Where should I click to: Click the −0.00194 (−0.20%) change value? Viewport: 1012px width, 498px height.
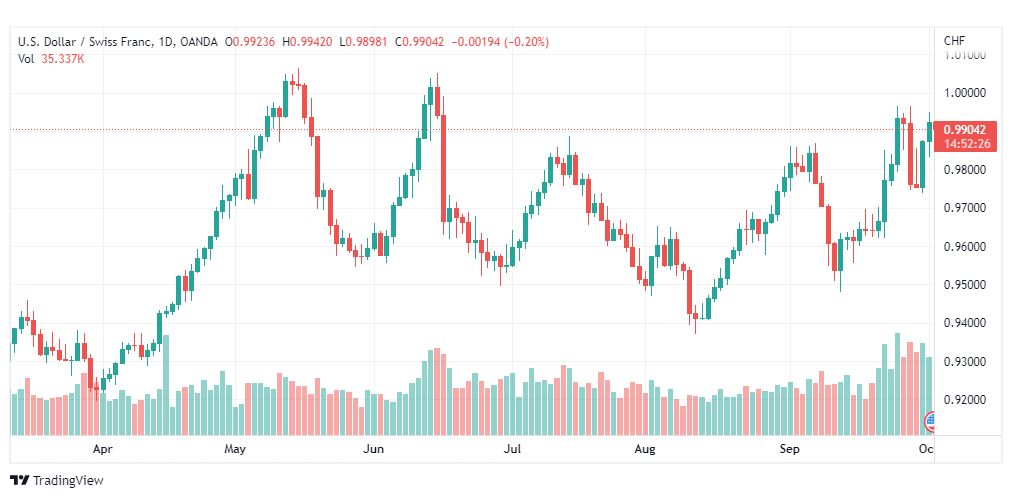(x=500, y=41)
